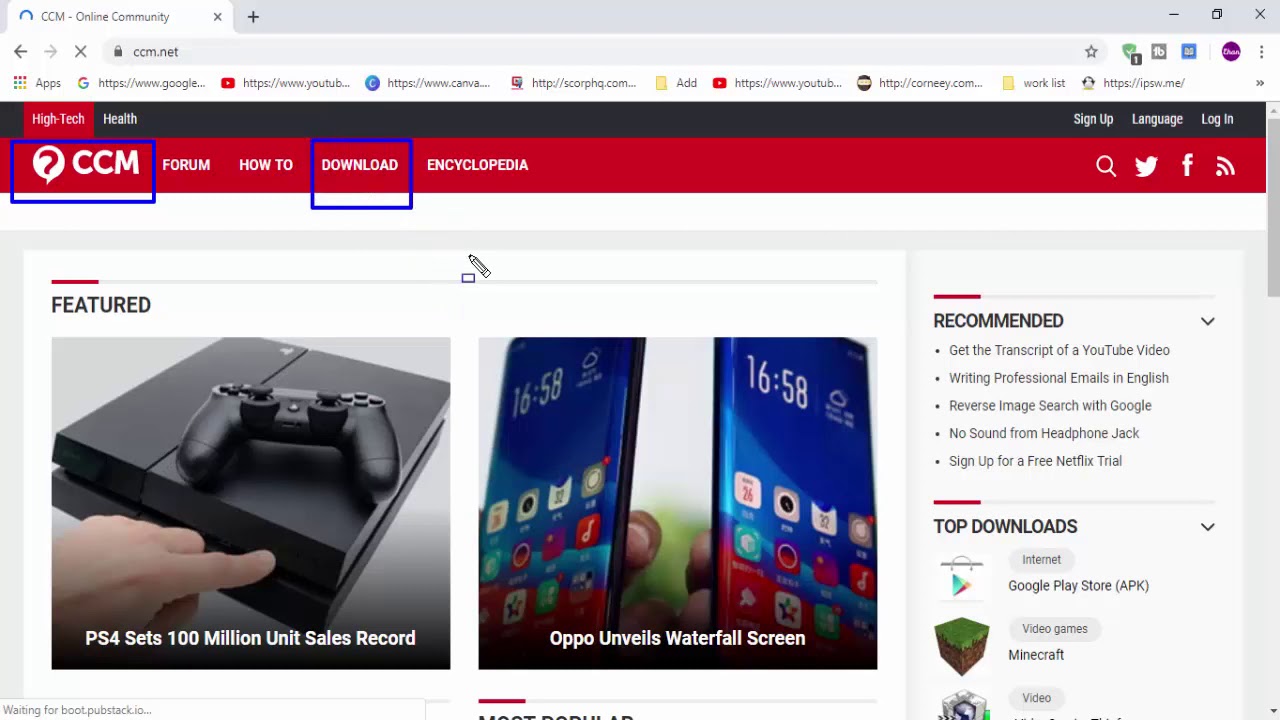Open the scorphq.com bookmark

tap(573, 83)
